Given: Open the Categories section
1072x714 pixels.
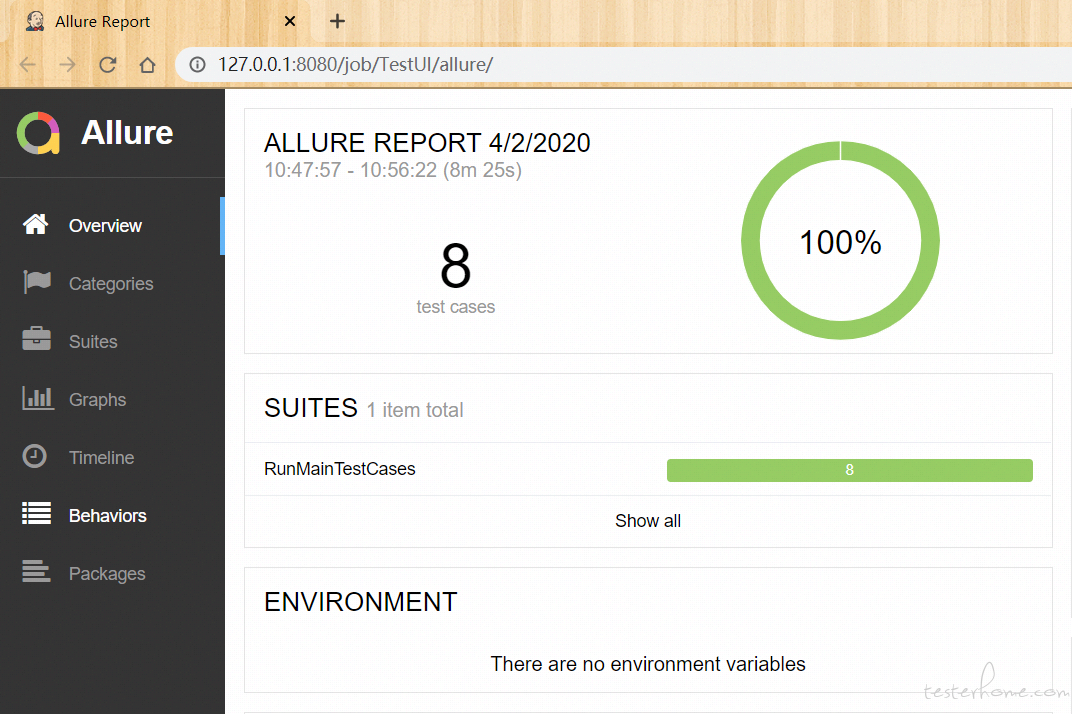Looking at the screenshot, I should [x=112, y=284].
